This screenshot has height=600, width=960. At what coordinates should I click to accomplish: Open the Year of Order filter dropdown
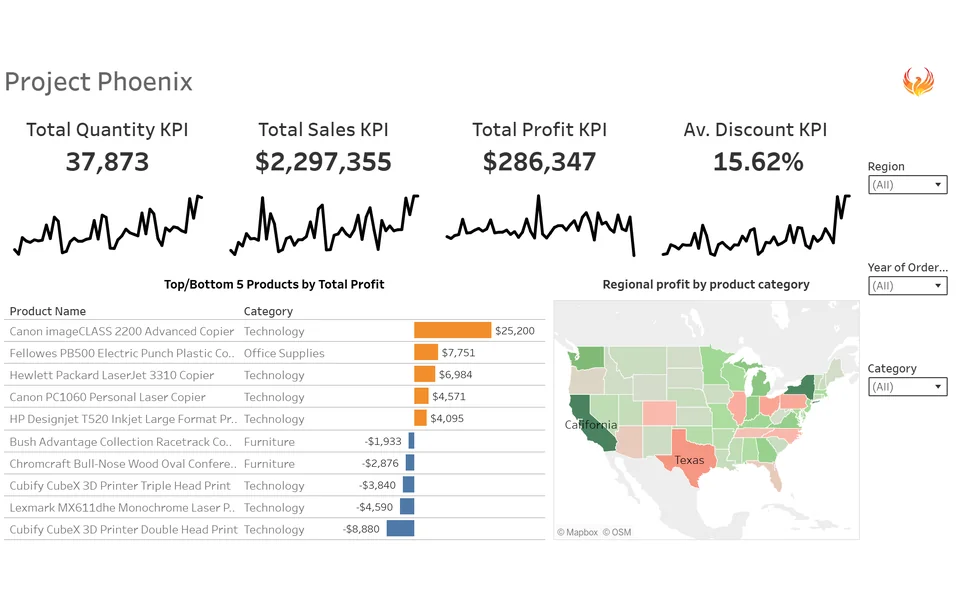pyautogui.click(x=907, y=286)
